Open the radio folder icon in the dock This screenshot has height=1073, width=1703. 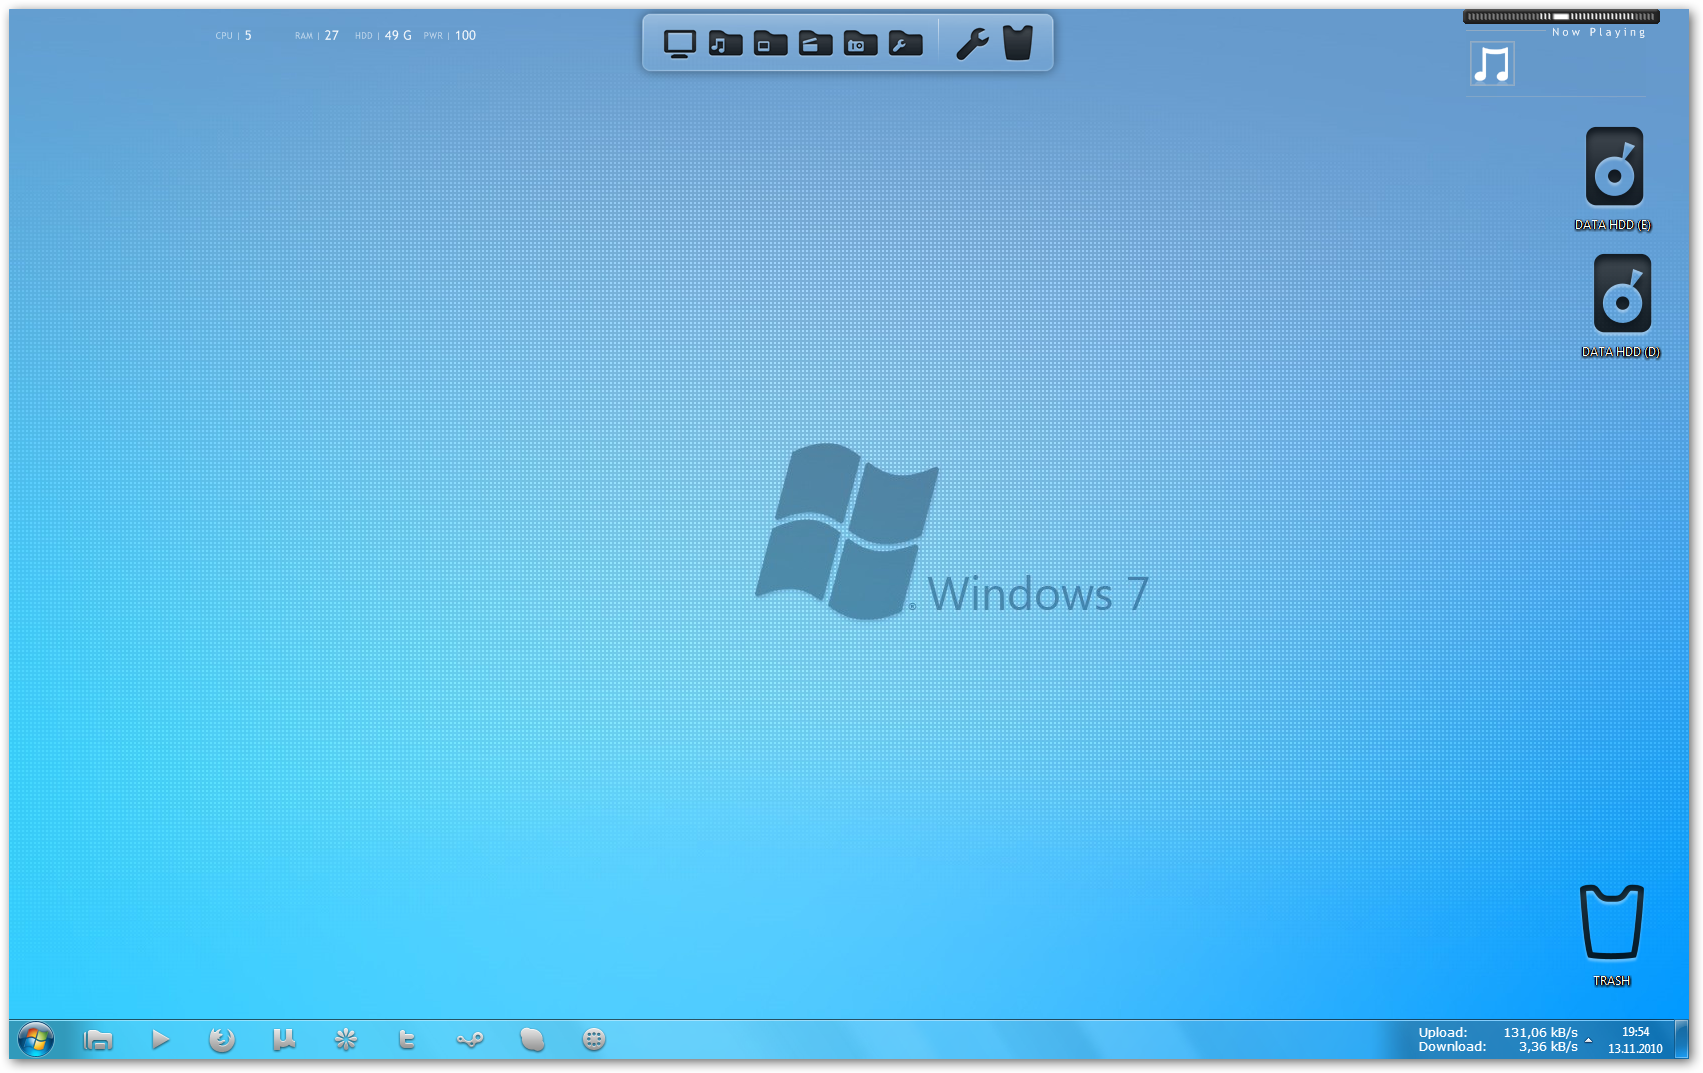point(860,44)
